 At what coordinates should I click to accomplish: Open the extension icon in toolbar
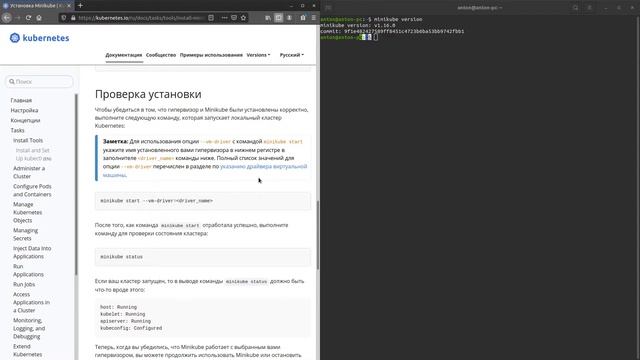point(303,18)
